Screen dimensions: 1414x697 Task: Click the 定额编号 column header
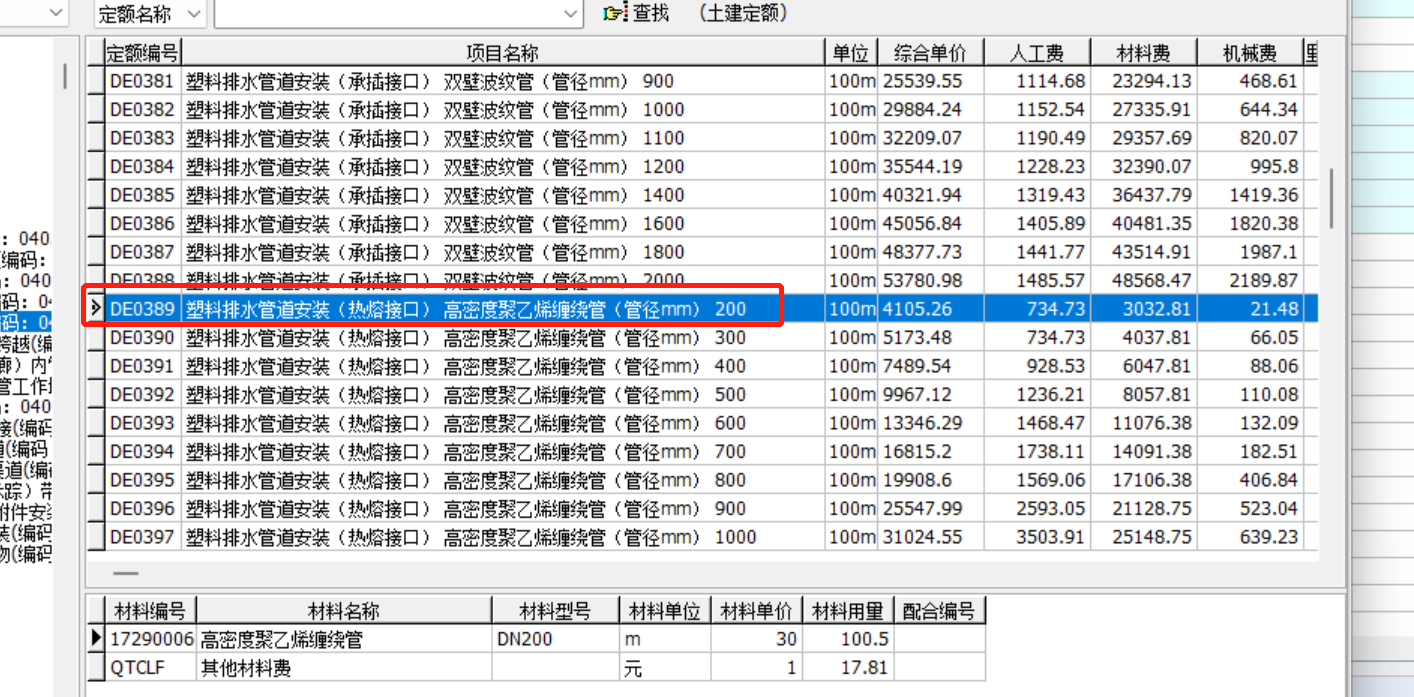coord(143,53)
